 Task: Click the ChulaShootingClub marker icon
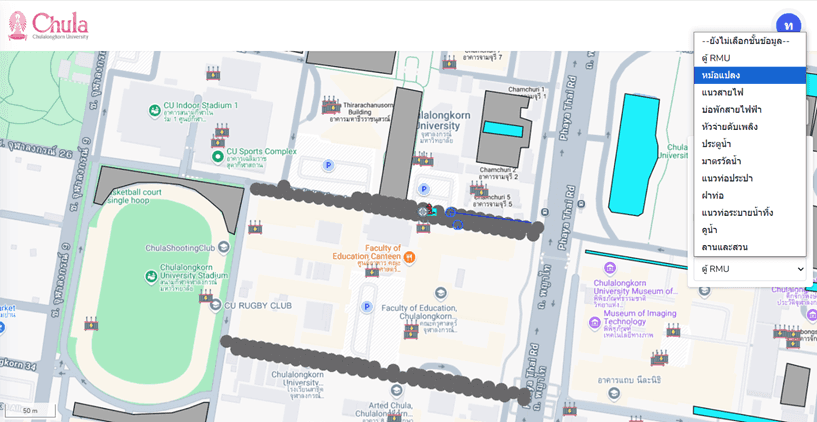point(224,246)
